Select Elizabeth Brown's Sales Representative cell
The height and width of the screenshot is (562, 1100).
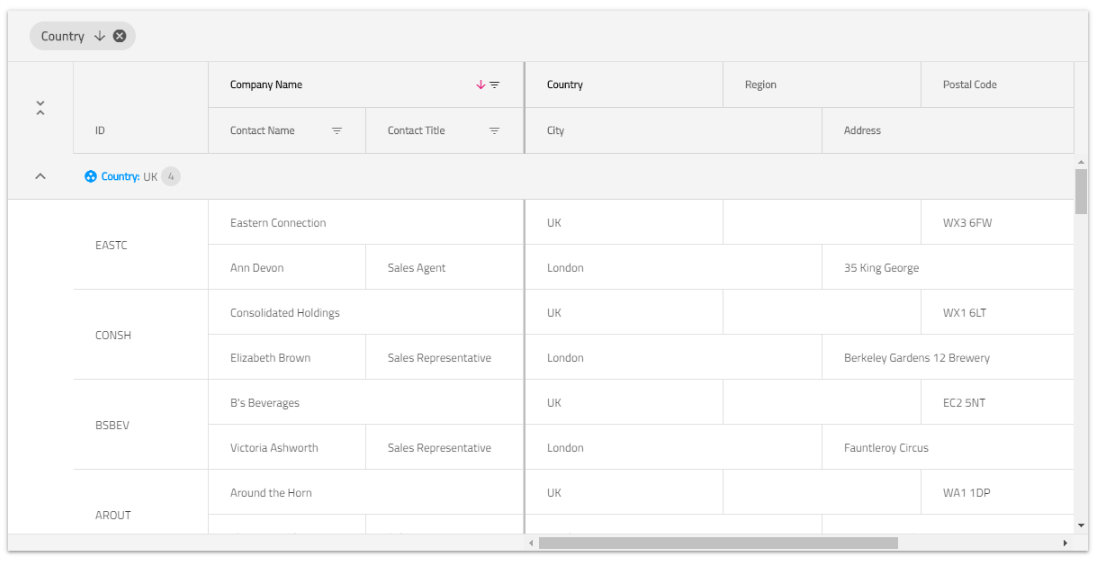[x=445, y=357]
